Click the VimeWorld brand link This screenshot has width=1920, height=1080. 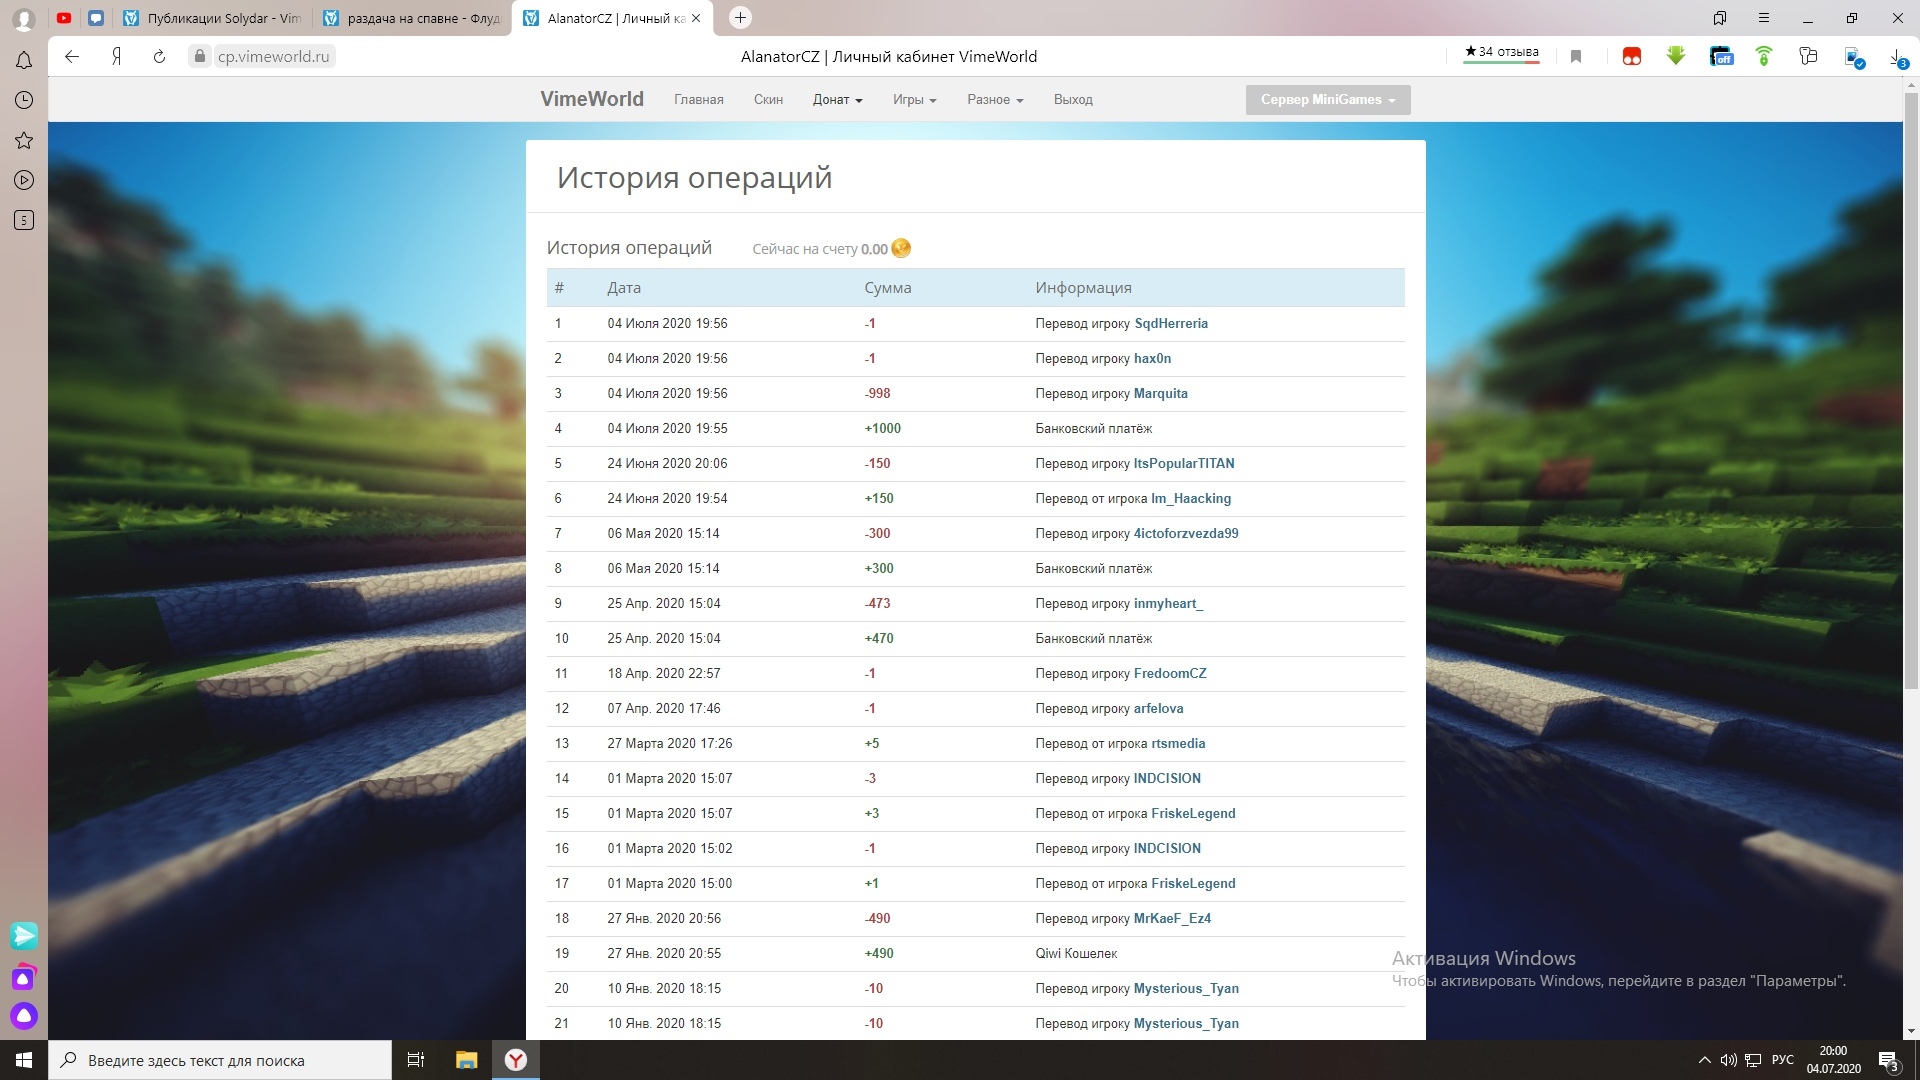coord(592,99)
